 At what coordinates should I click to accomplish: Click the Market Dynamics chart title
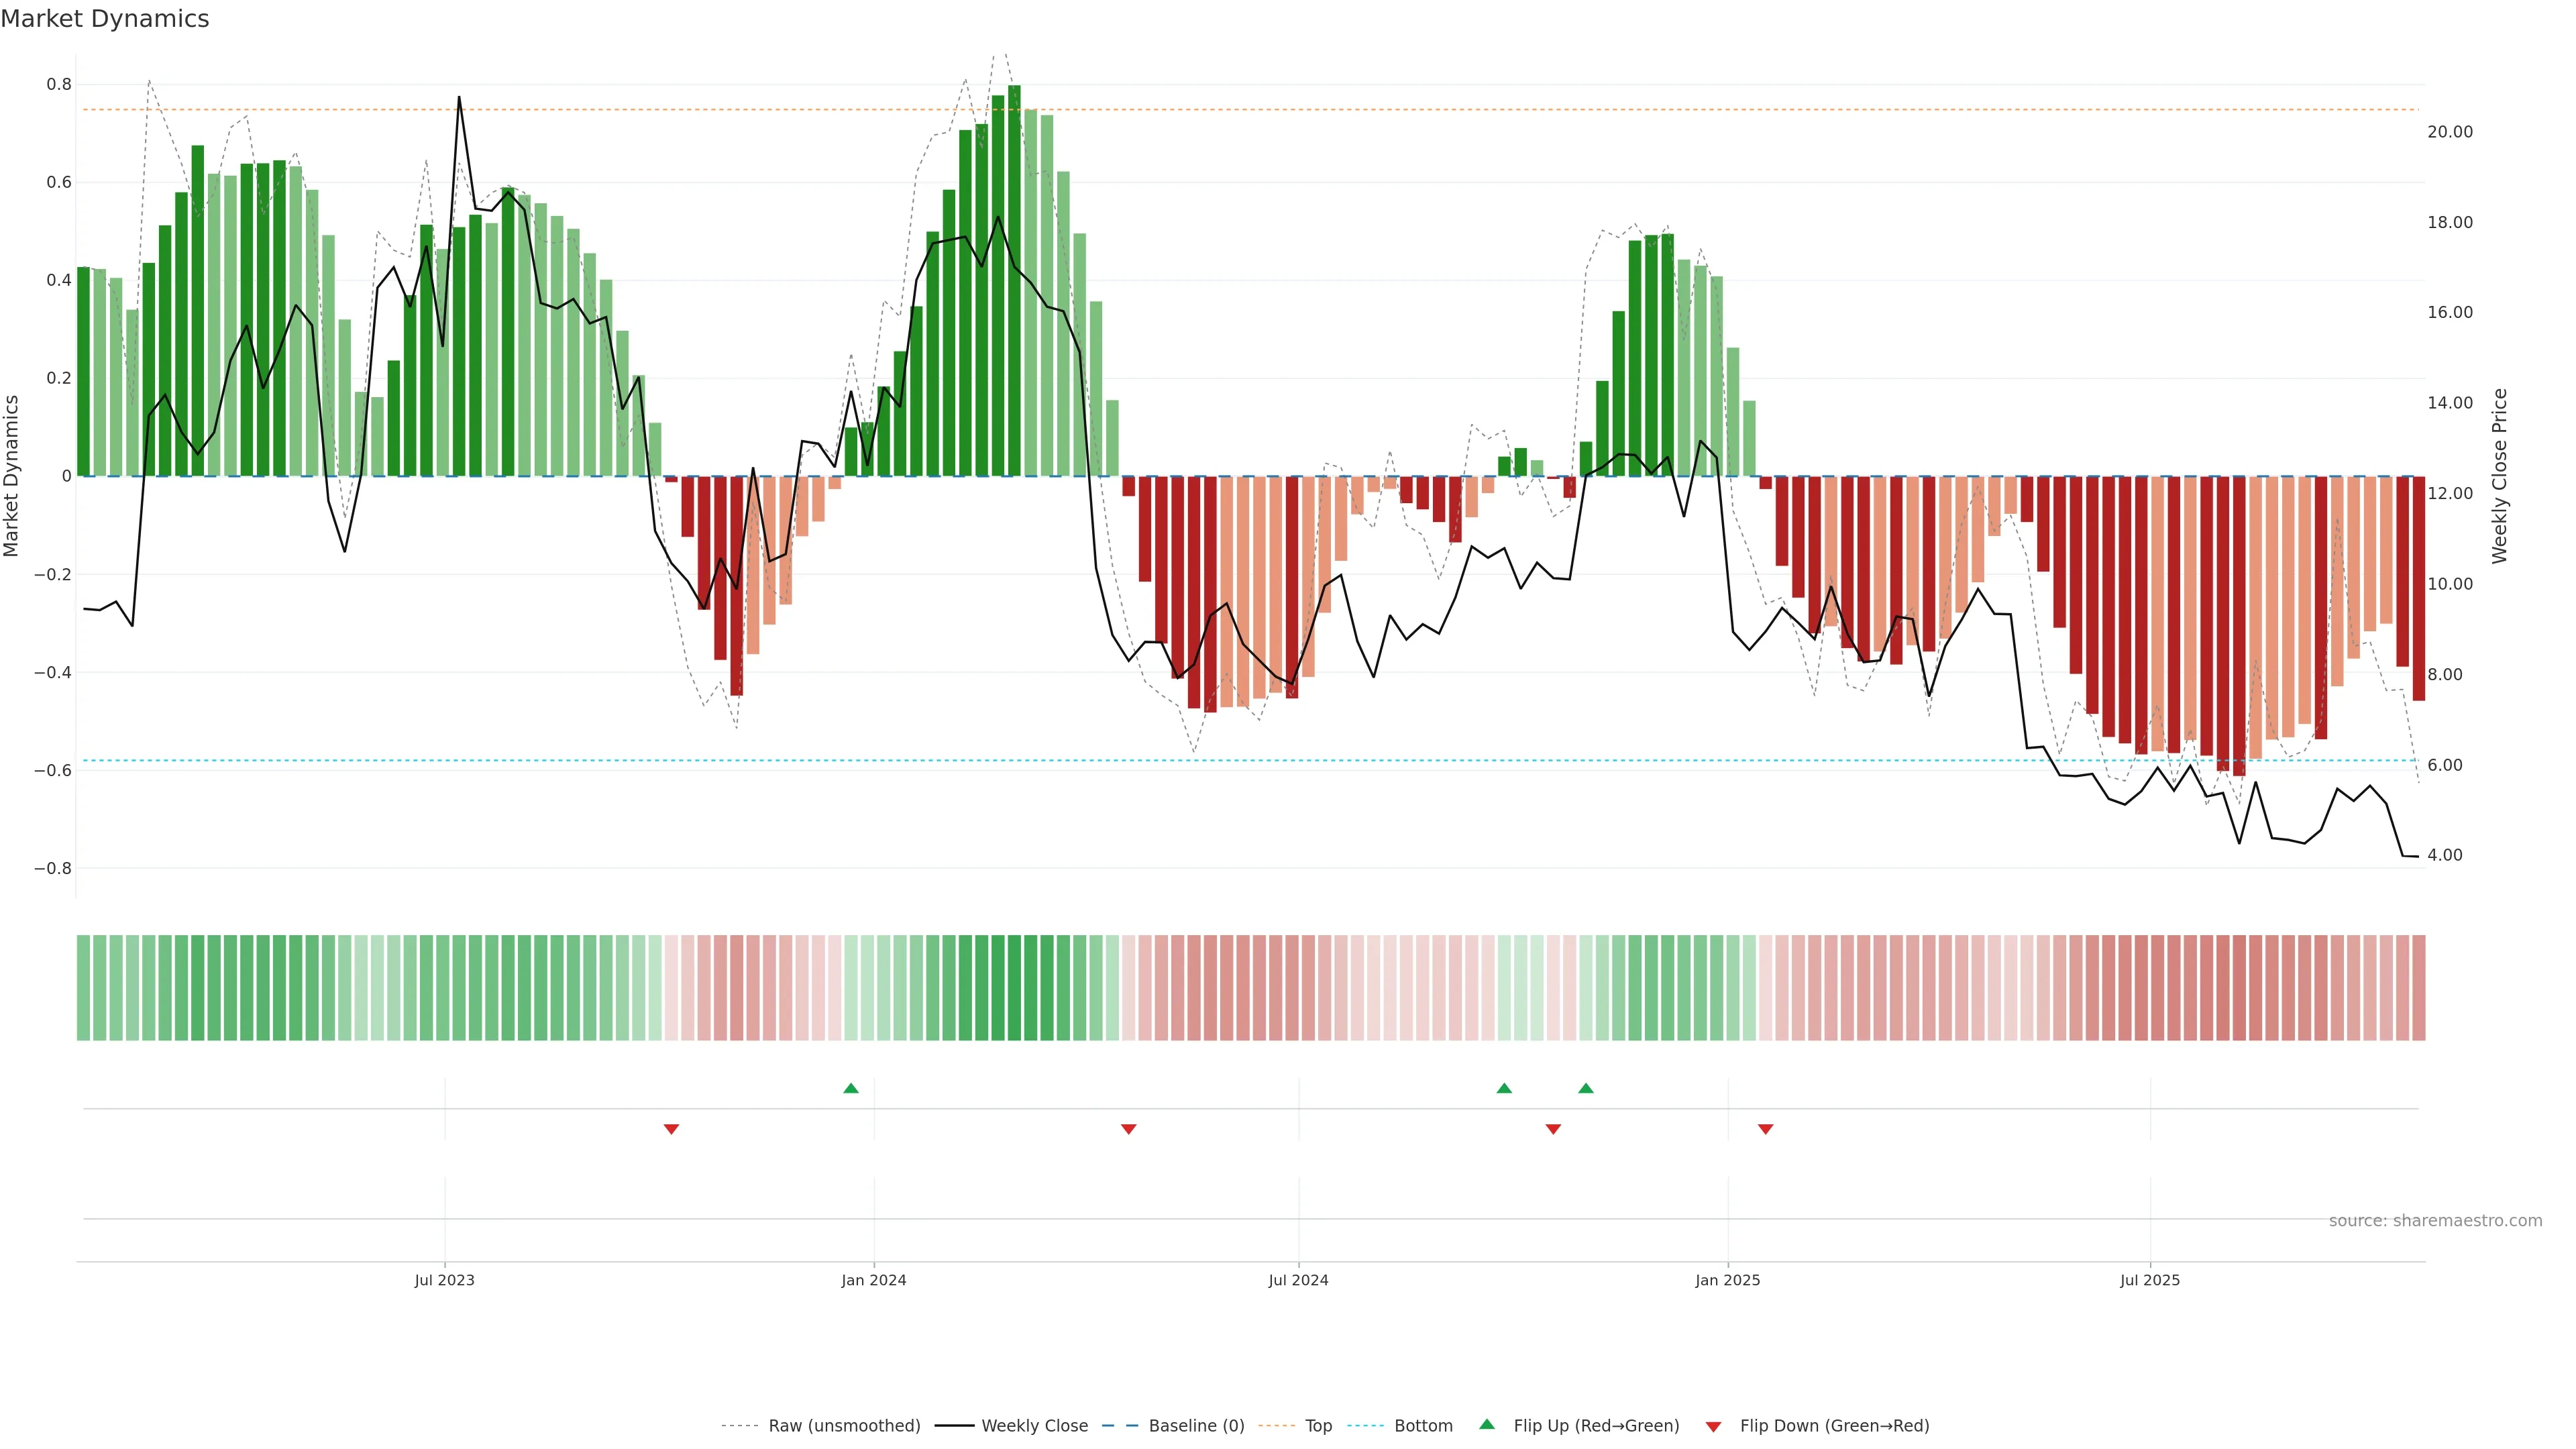(x=105, y=19)
